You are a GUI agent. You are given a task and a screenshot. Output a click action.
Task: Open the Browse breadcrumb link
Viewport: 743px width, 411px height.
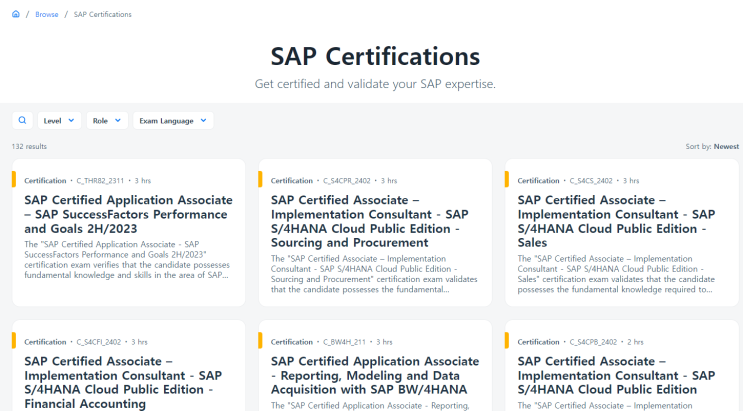pyautogui.click(x=46, y=15)
